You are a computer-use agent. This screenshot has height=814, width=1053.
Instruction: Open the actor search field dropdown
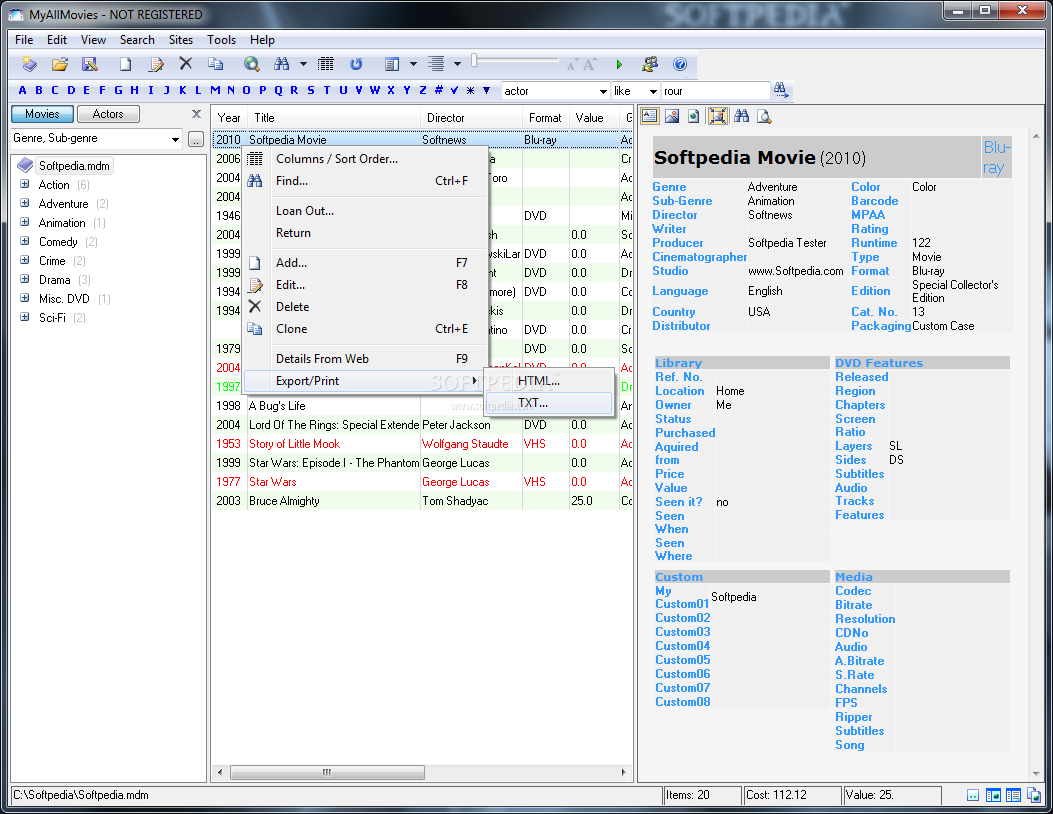602,91
